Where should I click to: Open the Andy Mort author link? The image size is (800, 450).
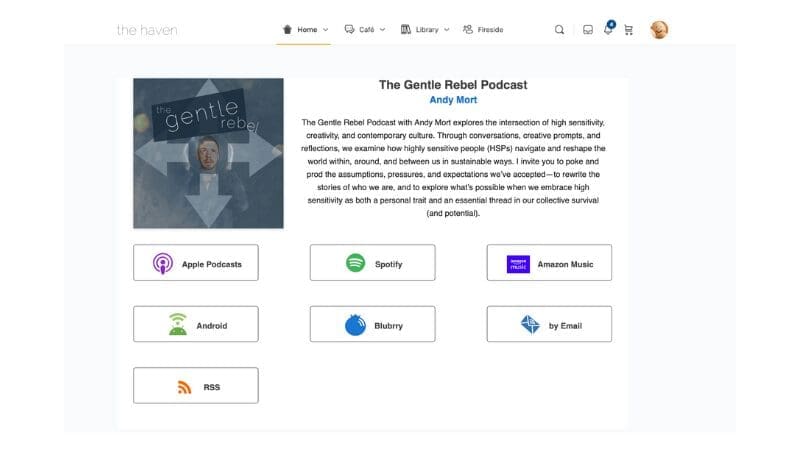(453, 100)
